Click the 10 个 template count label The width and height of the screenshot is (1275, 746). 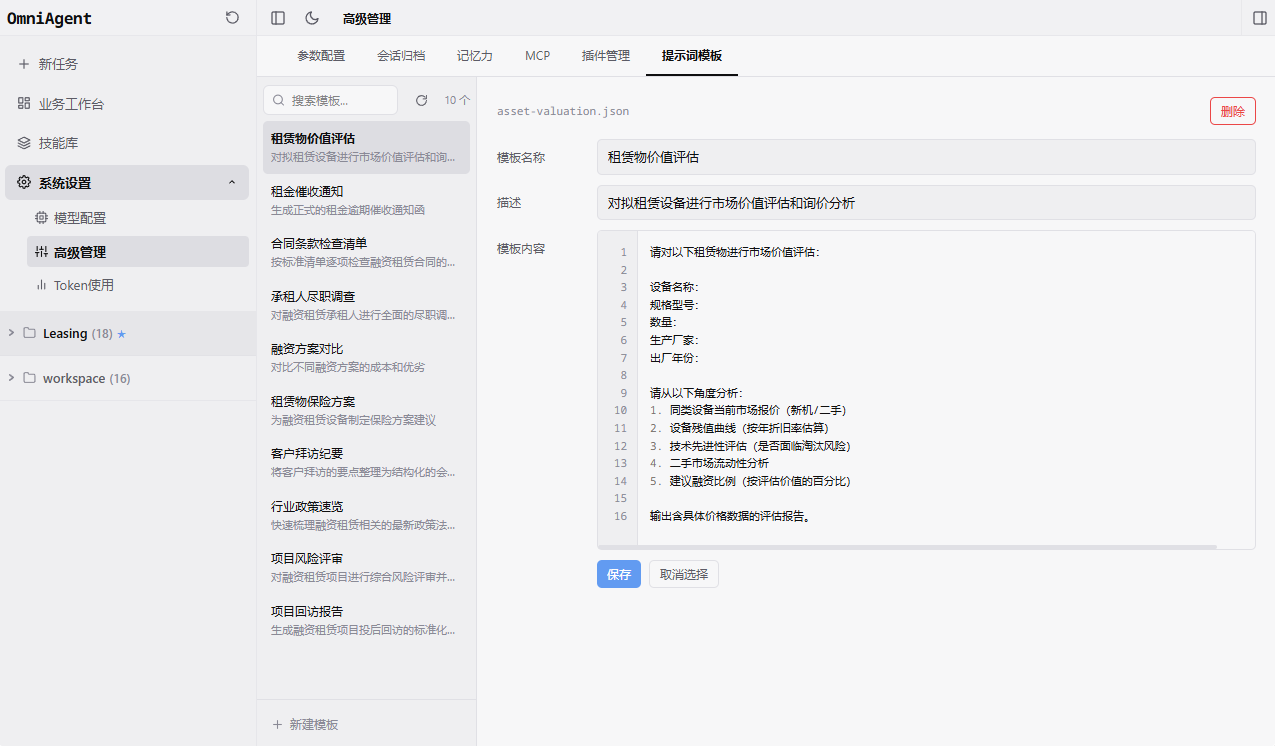[x=457, y=100]
